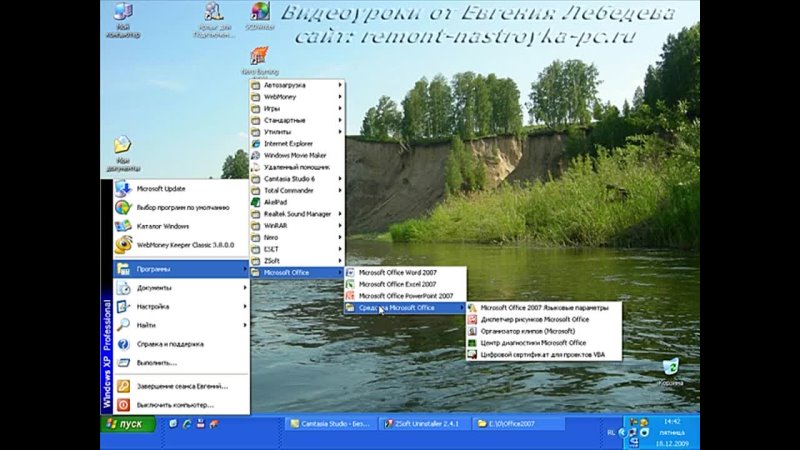
Task: Open Диспетчер рисунков Microsoft Office
Action: (544, 319)
